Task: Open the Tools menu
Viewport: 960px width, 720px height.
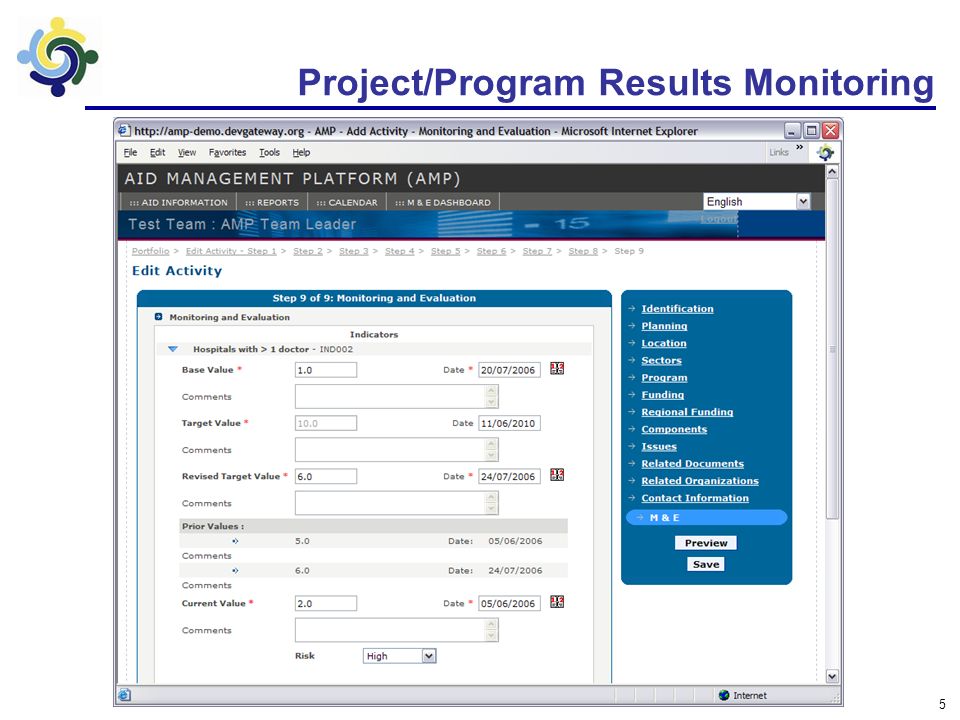Action: [x=269, y=152]
